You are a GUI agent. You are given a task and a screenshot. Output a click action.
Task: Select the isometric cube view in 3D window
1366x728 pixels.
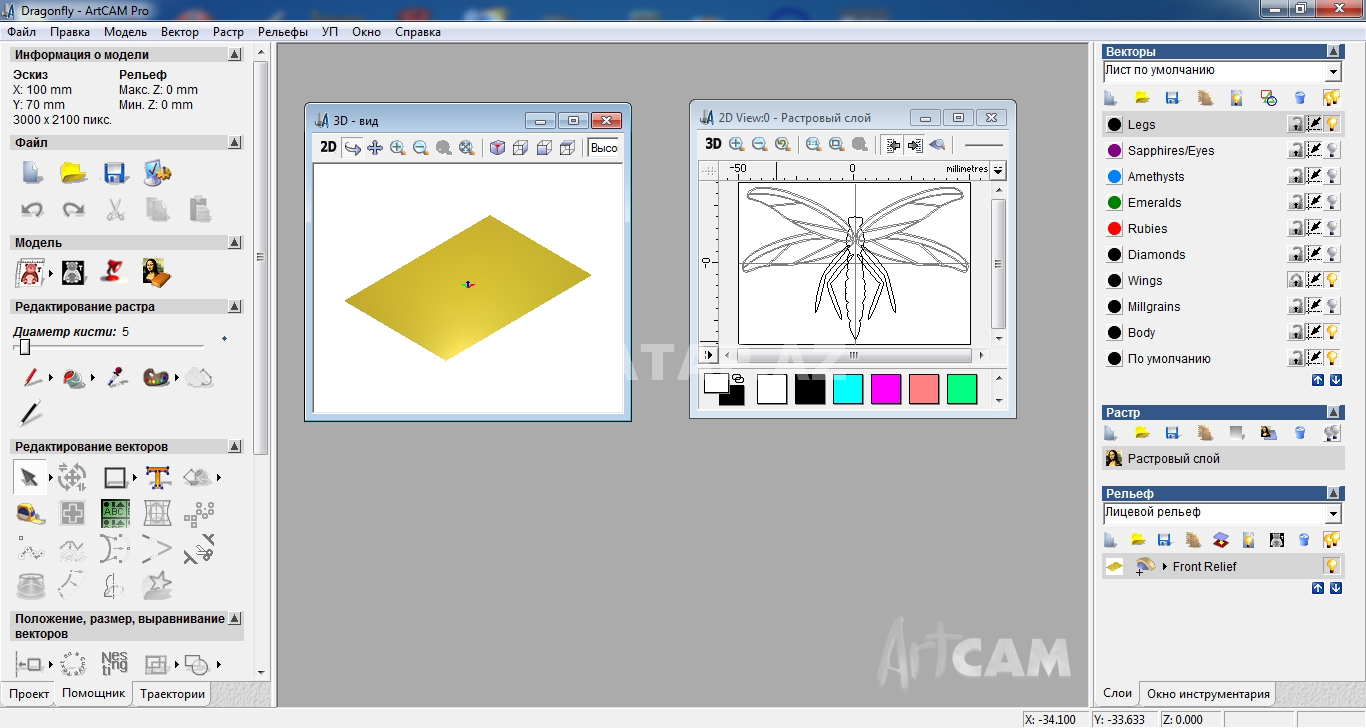pyautogui.click(x=497, y=148)
